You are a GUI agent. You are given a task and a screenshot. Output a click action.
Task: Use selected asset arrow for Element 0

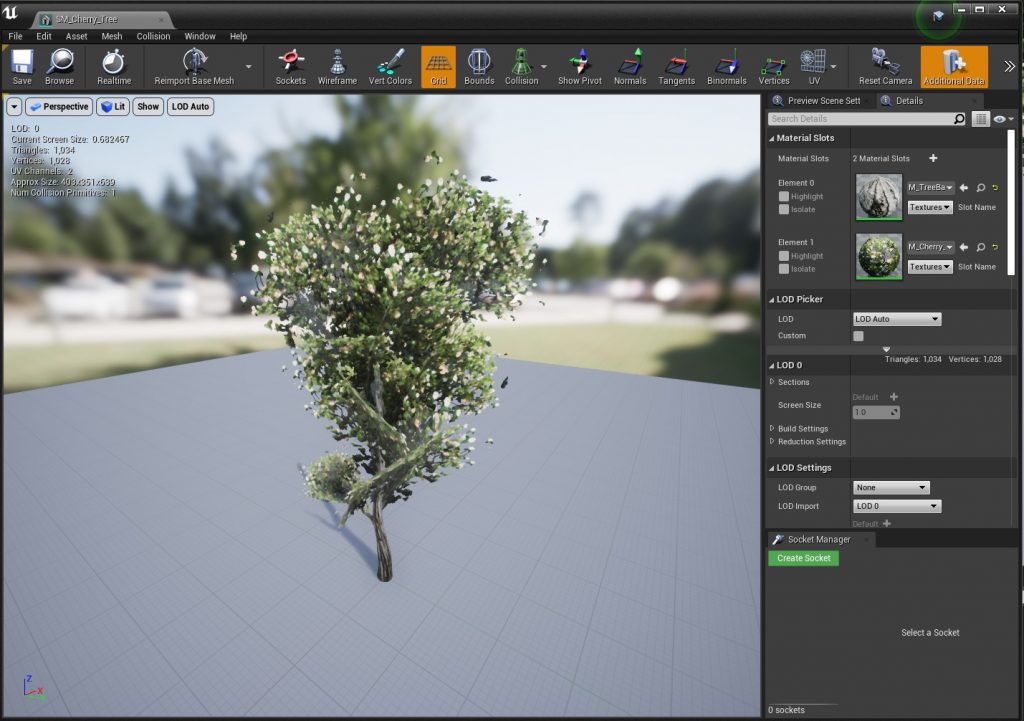pyautogui.click(x=964, y=187)
